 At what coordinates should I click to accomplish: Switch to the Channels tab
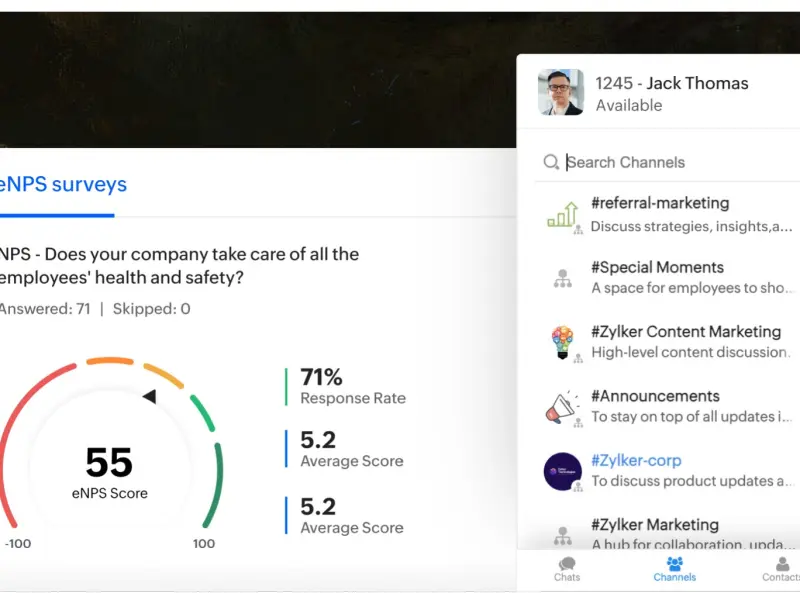pos(675,569)
